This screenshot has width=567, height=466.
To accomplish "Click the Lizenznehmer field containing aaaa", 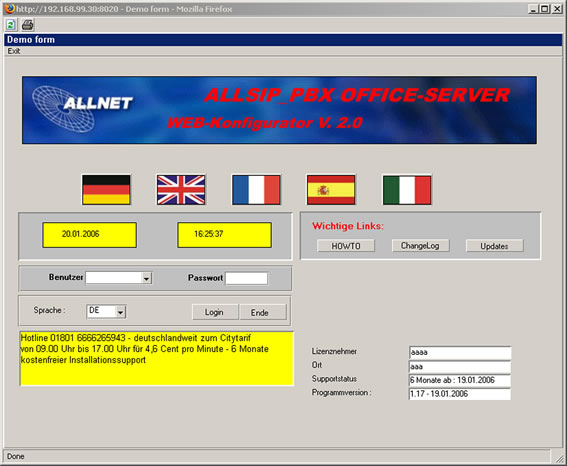I will (460, 352).
